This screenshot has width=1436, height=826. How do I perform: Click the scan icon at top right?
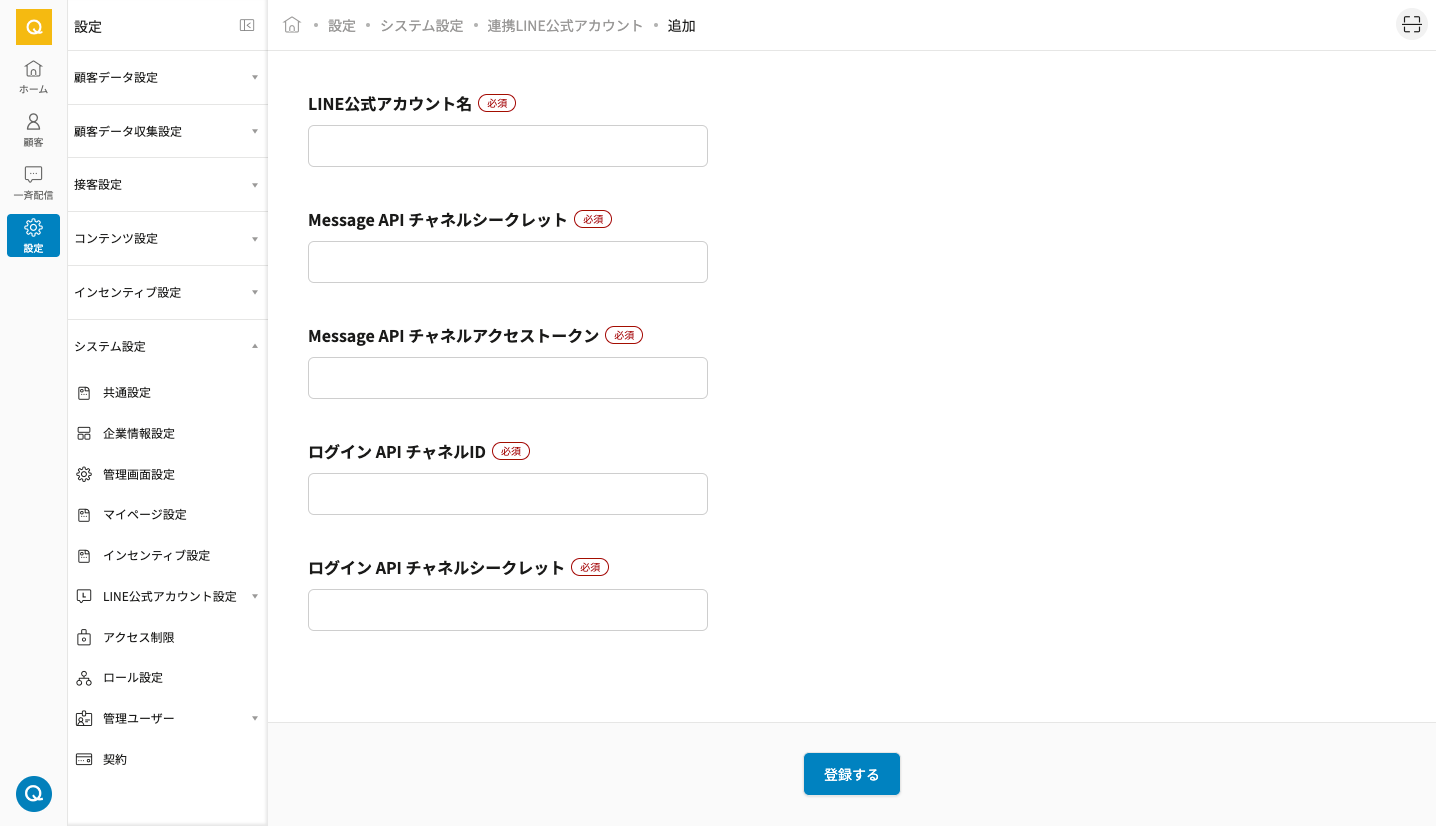(1411, 25)
